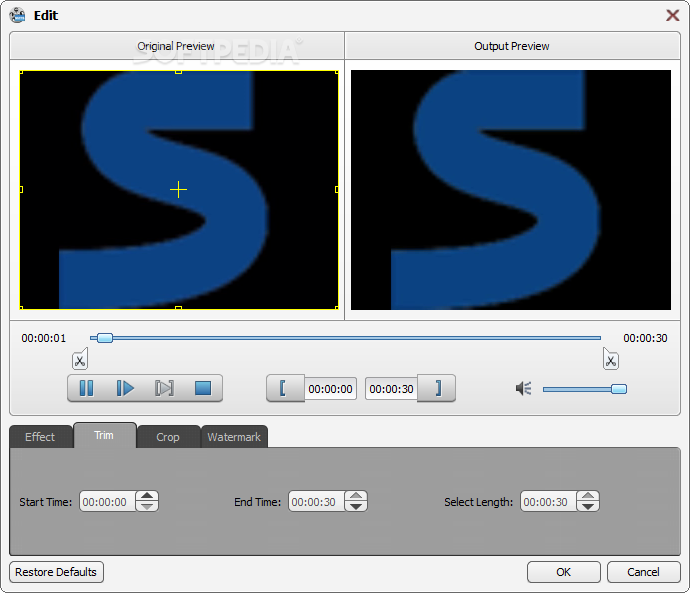The height and width of the screenshot is (593, 690).
Task: Click the Output Preview header
Action: point(512,46)
